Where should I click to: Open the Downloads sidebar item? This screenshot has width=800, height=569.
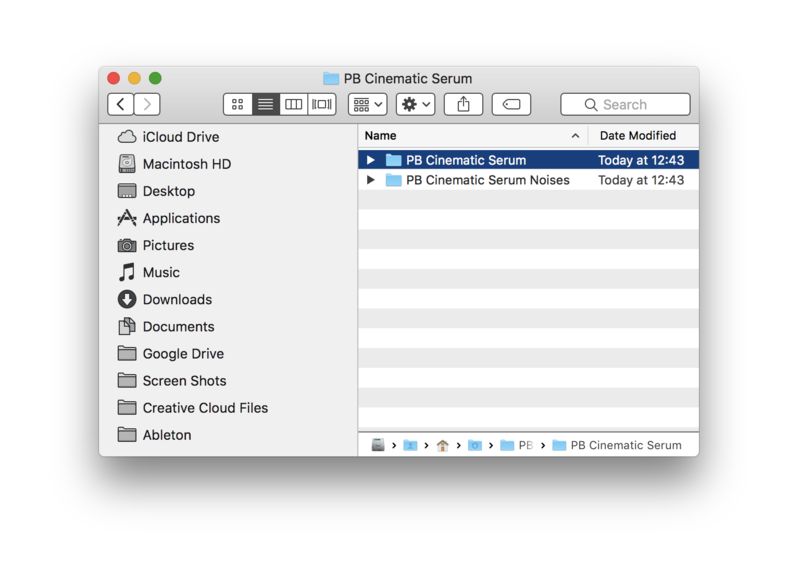[177, 299]
